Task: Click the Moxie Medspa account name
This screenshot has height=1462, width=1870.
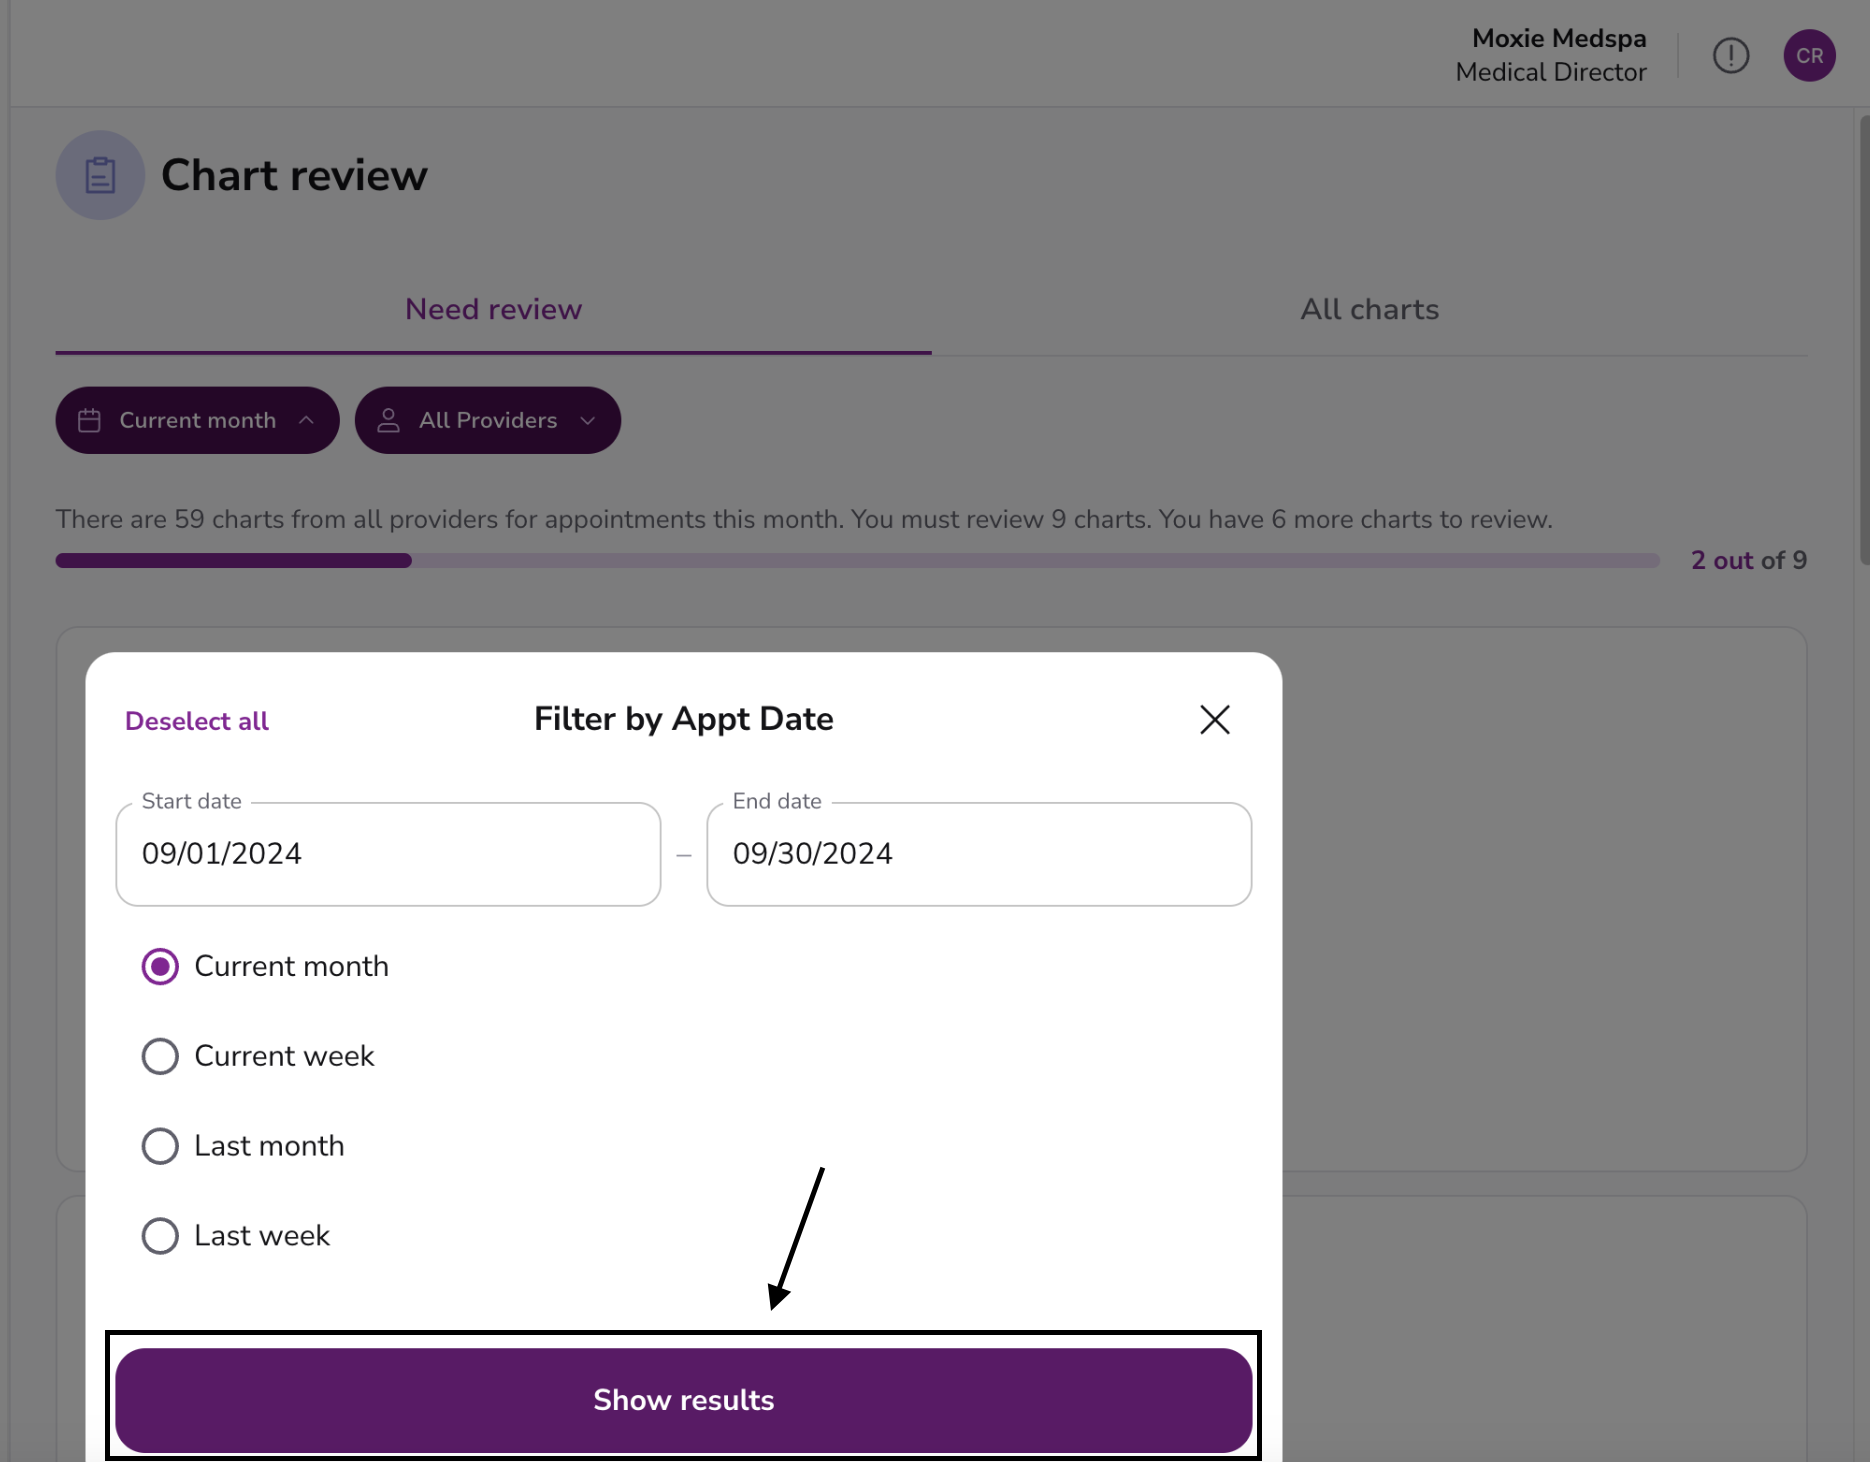Action: [1559, 38]
